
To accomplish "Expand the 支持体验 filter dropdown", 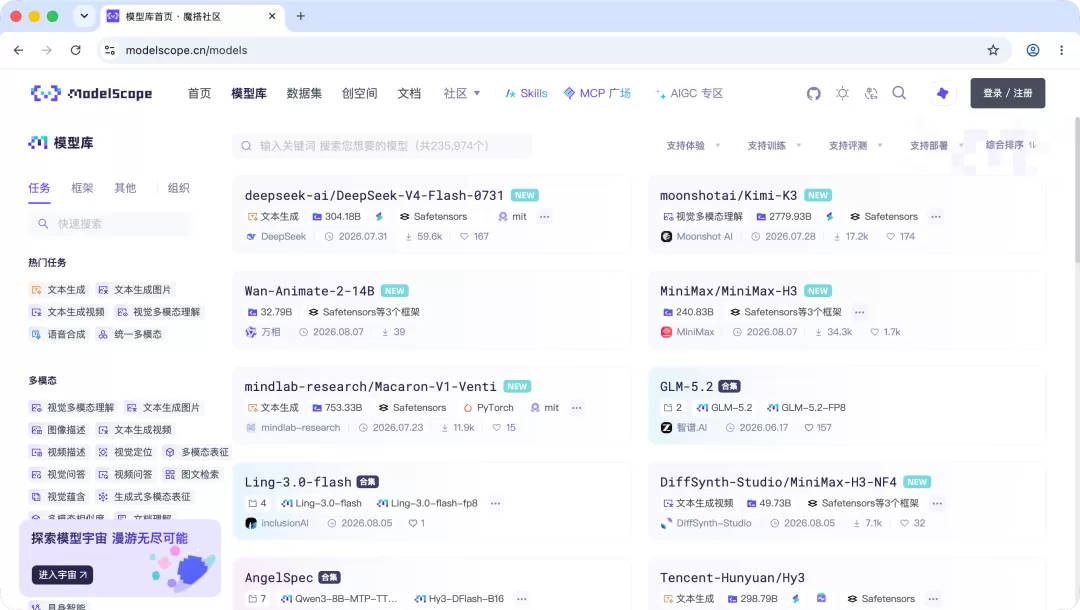I will coord(693,145).
